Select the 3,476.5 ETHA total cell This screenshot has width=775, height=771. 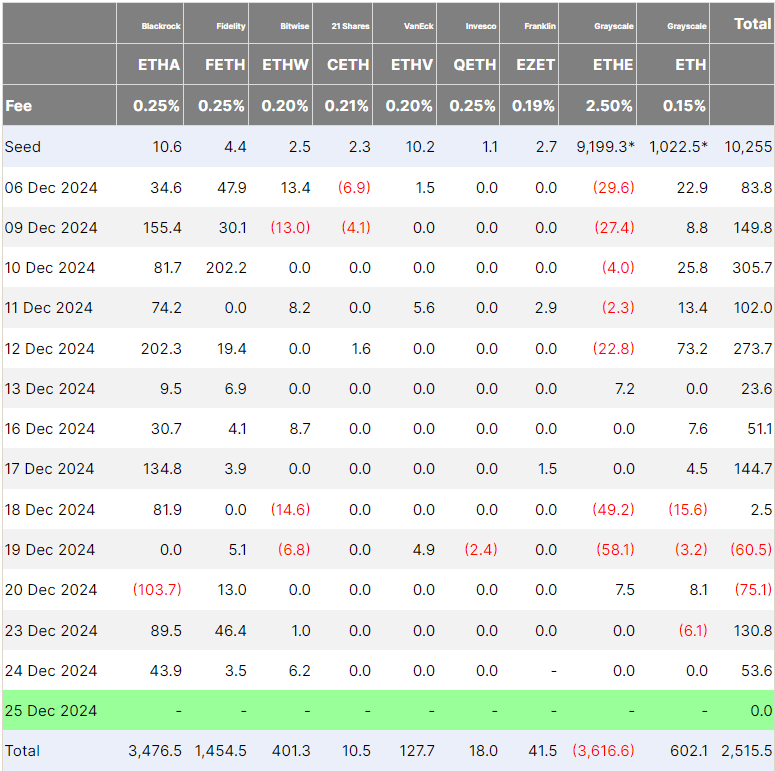(155, 750)
